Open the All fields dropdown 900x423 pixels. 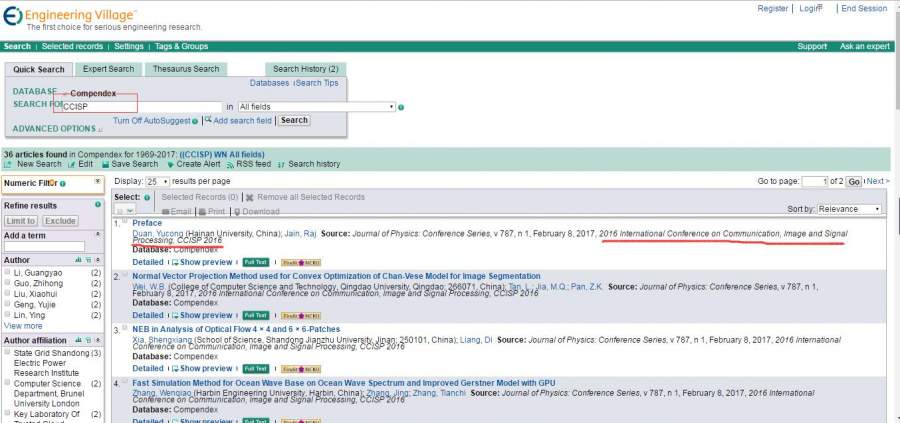317,107
